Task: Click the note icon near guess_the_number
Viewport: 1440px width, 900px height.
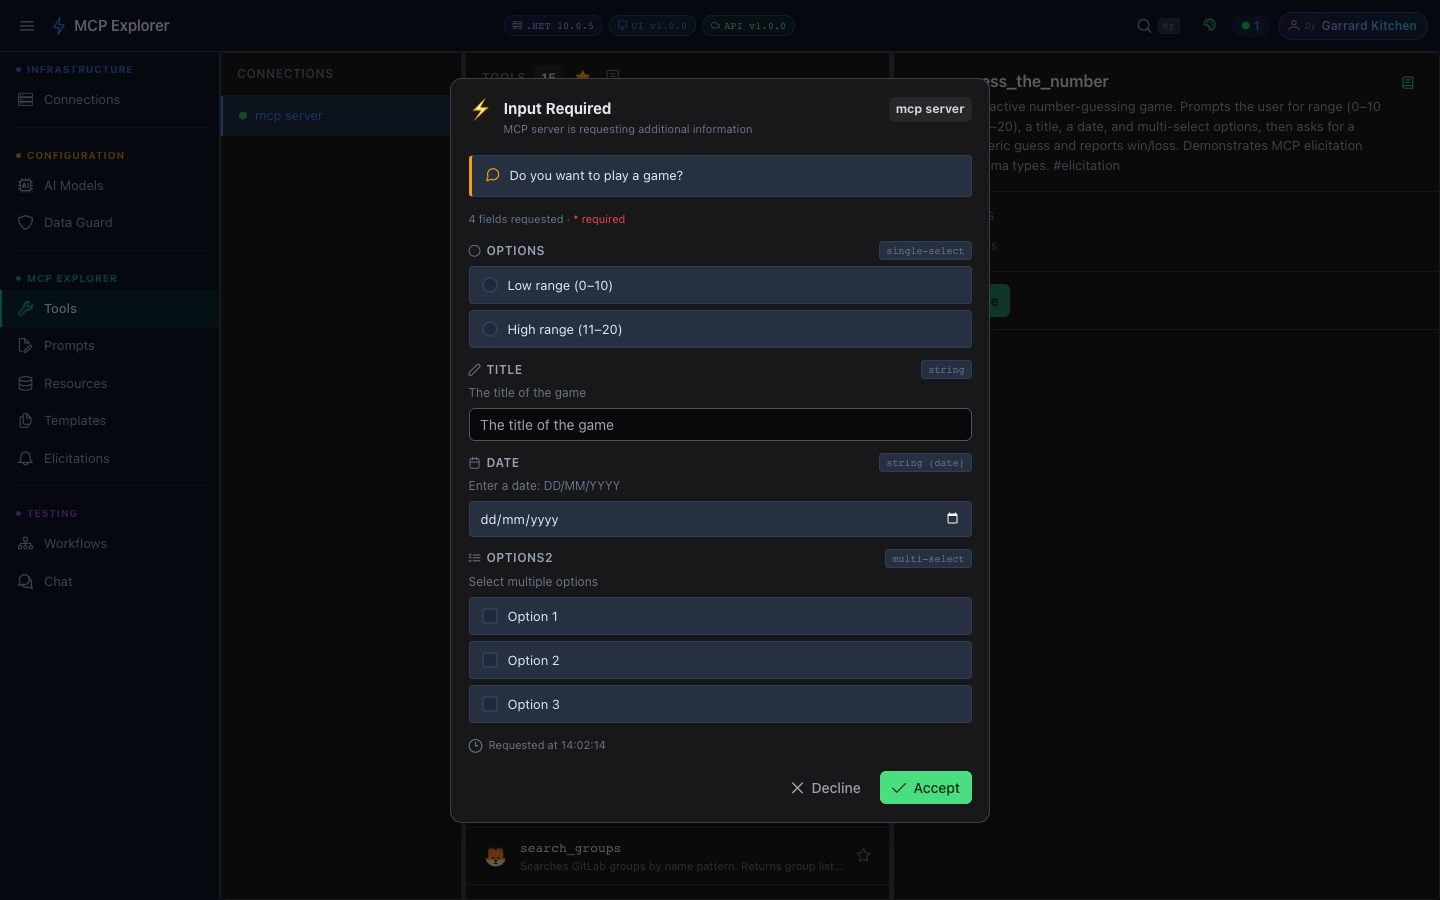Action: [1408, 83]
